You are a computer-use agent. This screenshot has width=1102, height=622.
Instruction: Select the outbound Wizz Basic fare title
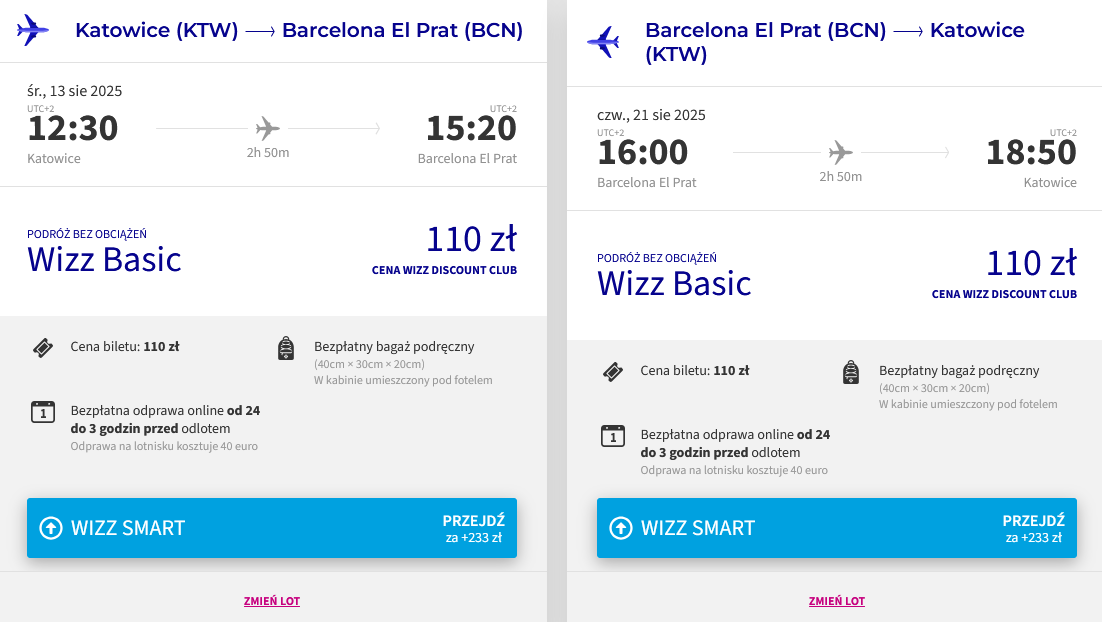pyautogui.click(x=104, y=259)
